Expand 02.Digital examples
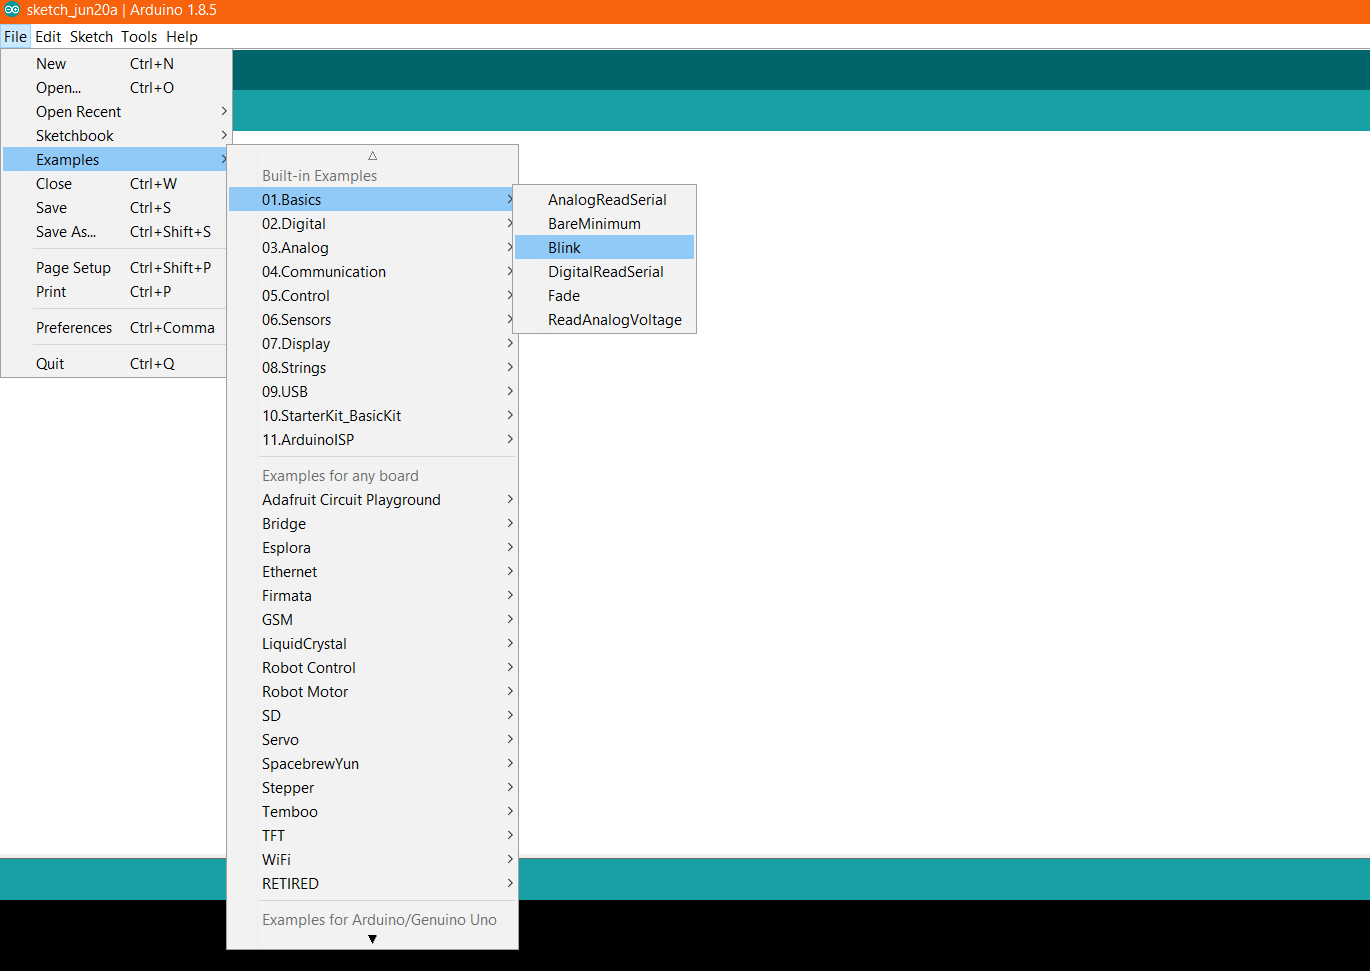 tap(372, 224)
